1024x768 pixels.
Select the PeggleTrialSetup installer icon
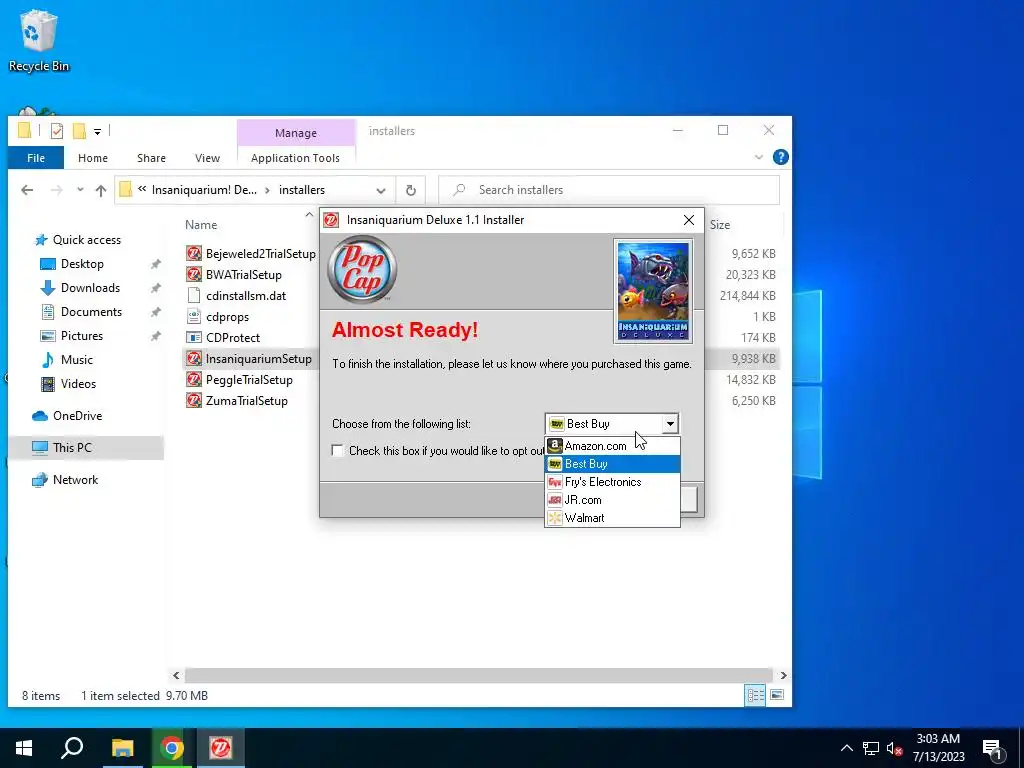coord(193,379)
